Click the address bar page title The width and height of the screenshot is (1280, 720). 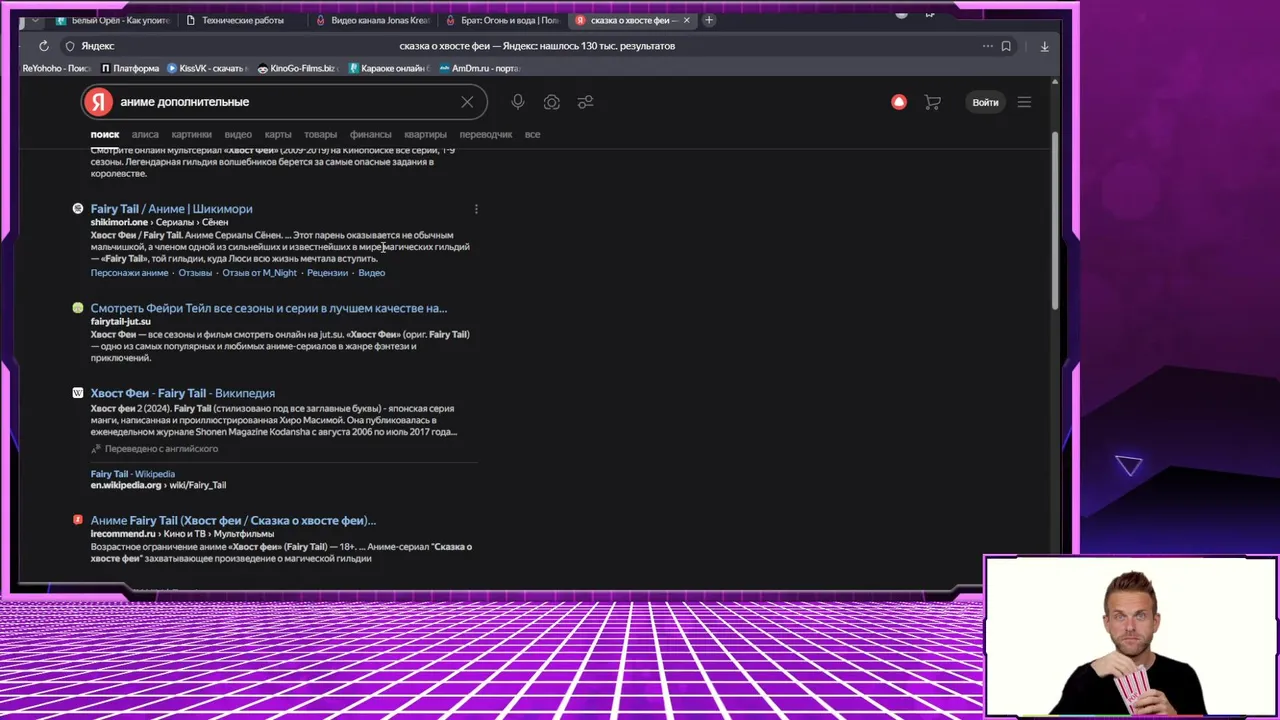pos(537,46)
